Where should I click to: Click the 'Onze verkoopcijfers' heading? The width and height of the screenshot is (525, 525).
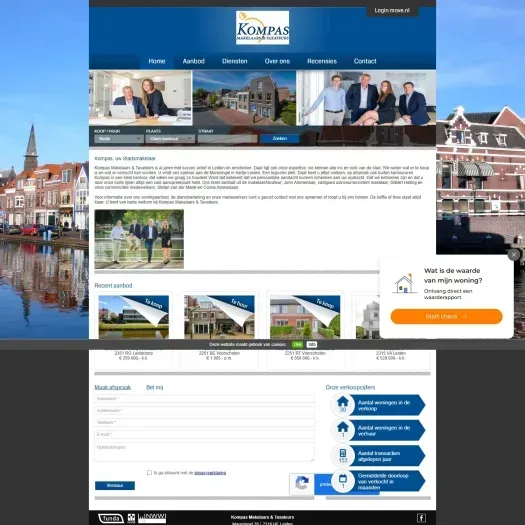[x=350, y=387]
